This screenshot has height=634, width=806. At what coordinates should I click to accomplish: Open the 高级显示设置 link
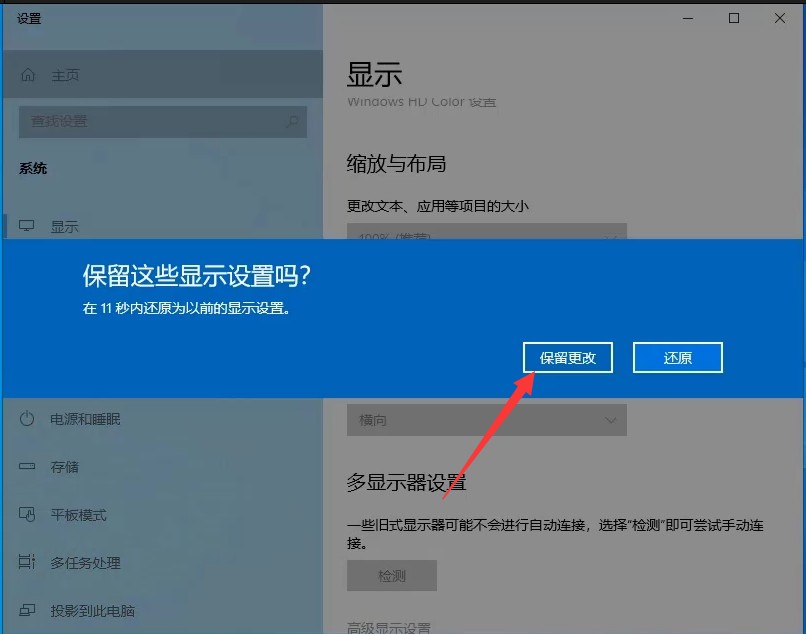(x=389, y=627)
